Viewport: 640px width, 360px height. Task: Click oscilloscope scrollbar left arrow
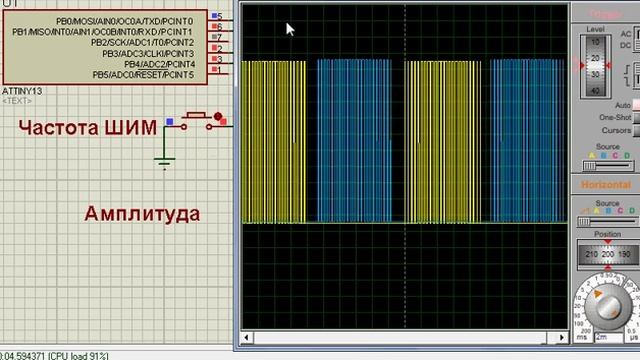pos(246,337)
